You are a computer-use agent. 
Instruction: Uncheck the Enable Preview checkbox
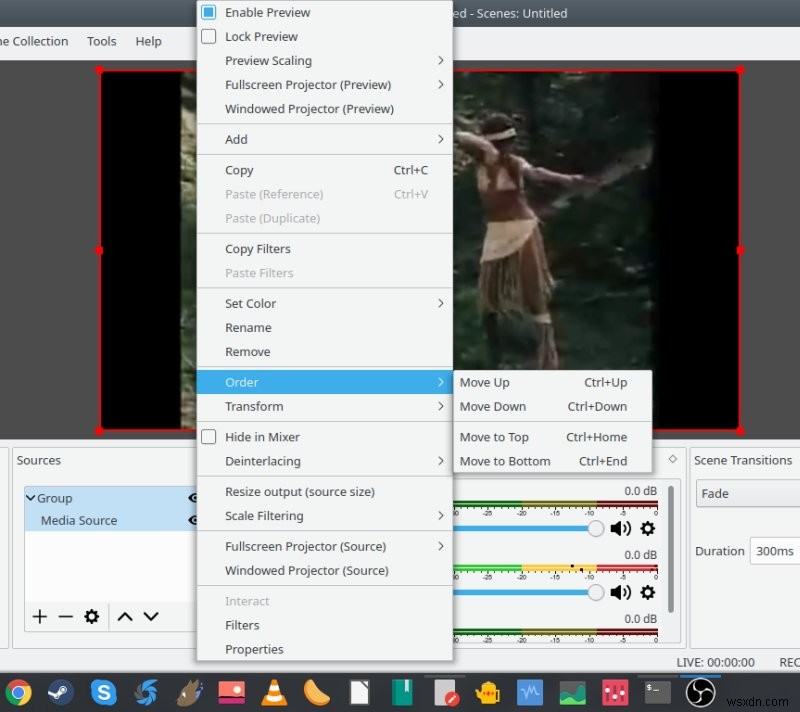pos(209,12)
